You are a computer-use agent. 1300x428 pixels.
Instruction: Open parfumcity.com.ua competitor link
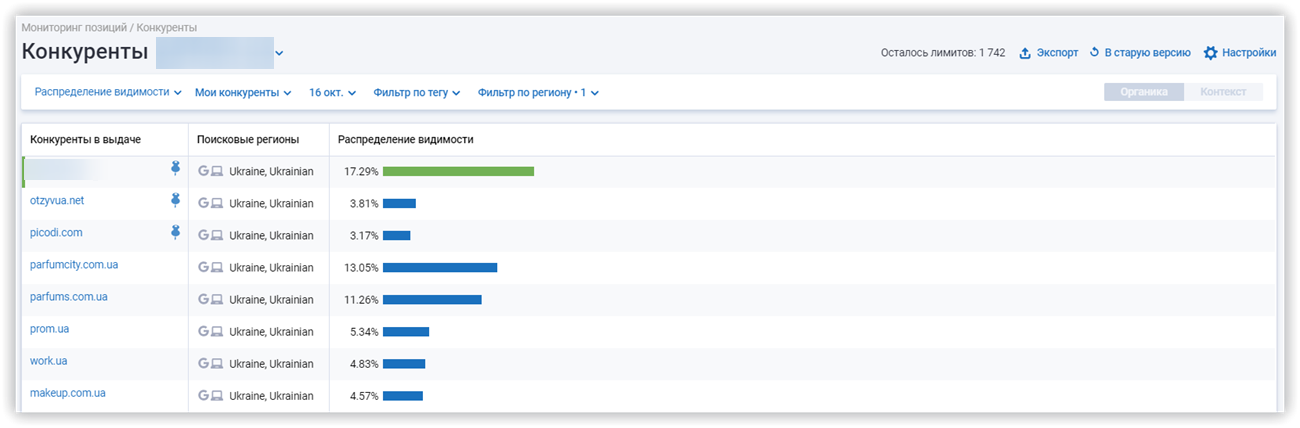click(x=74, y=264)
